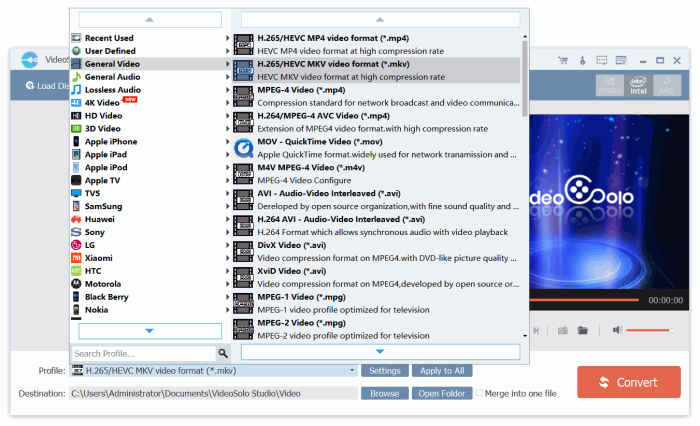700x426 pixels.
Task: Expand the SamSung submenu arrow
Action: (227, 206)
